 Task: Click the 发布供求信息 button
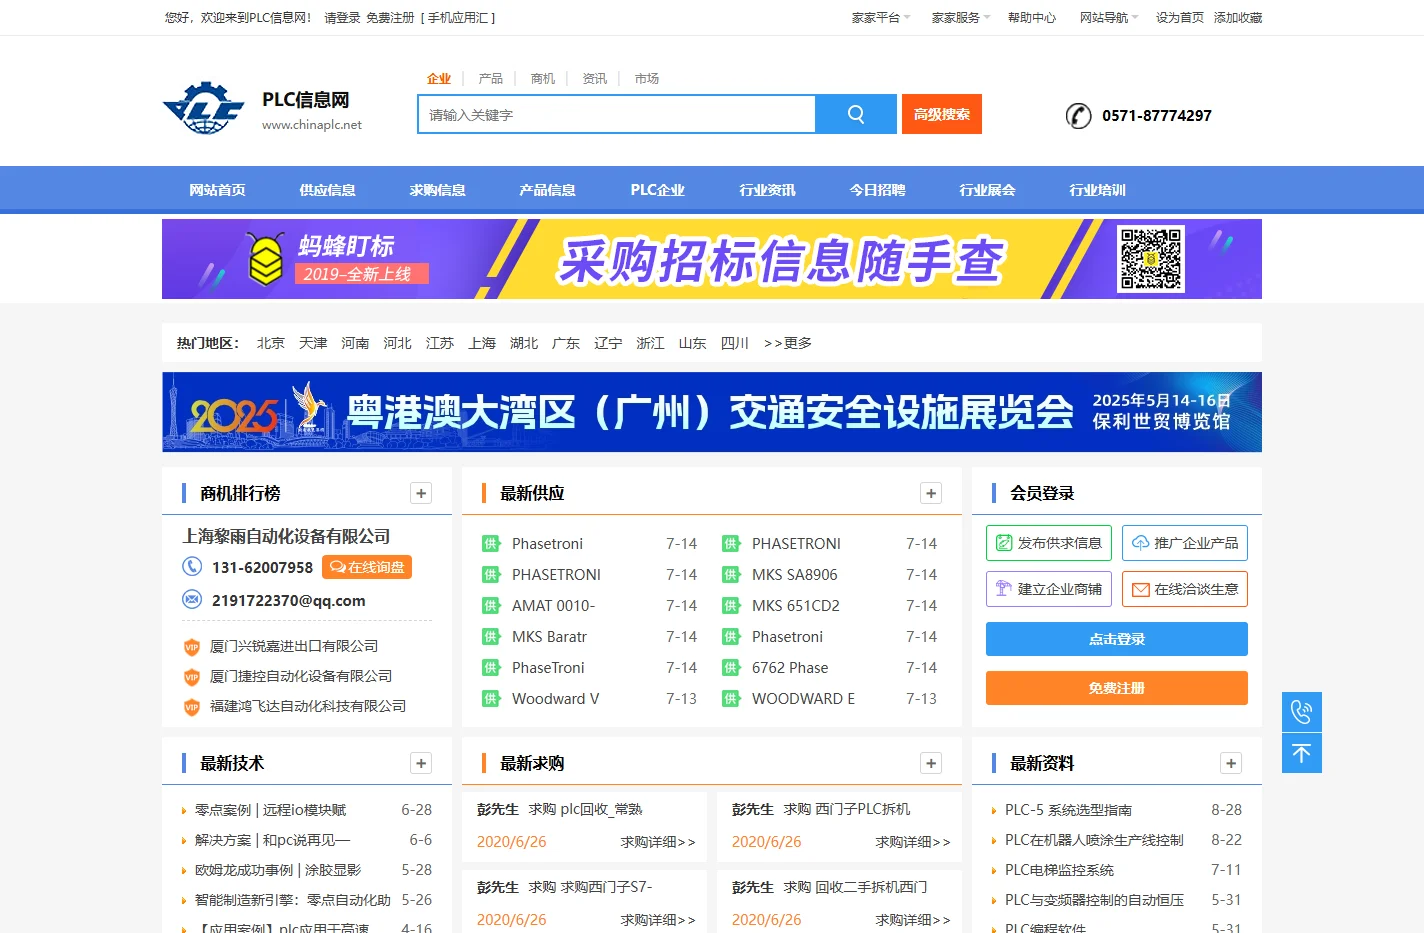(x=1049, y=543)
